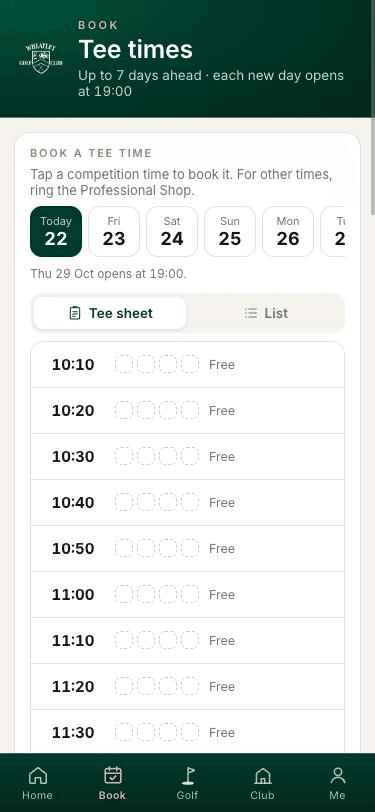Click the list icon beside List

(x=251, y=313)
